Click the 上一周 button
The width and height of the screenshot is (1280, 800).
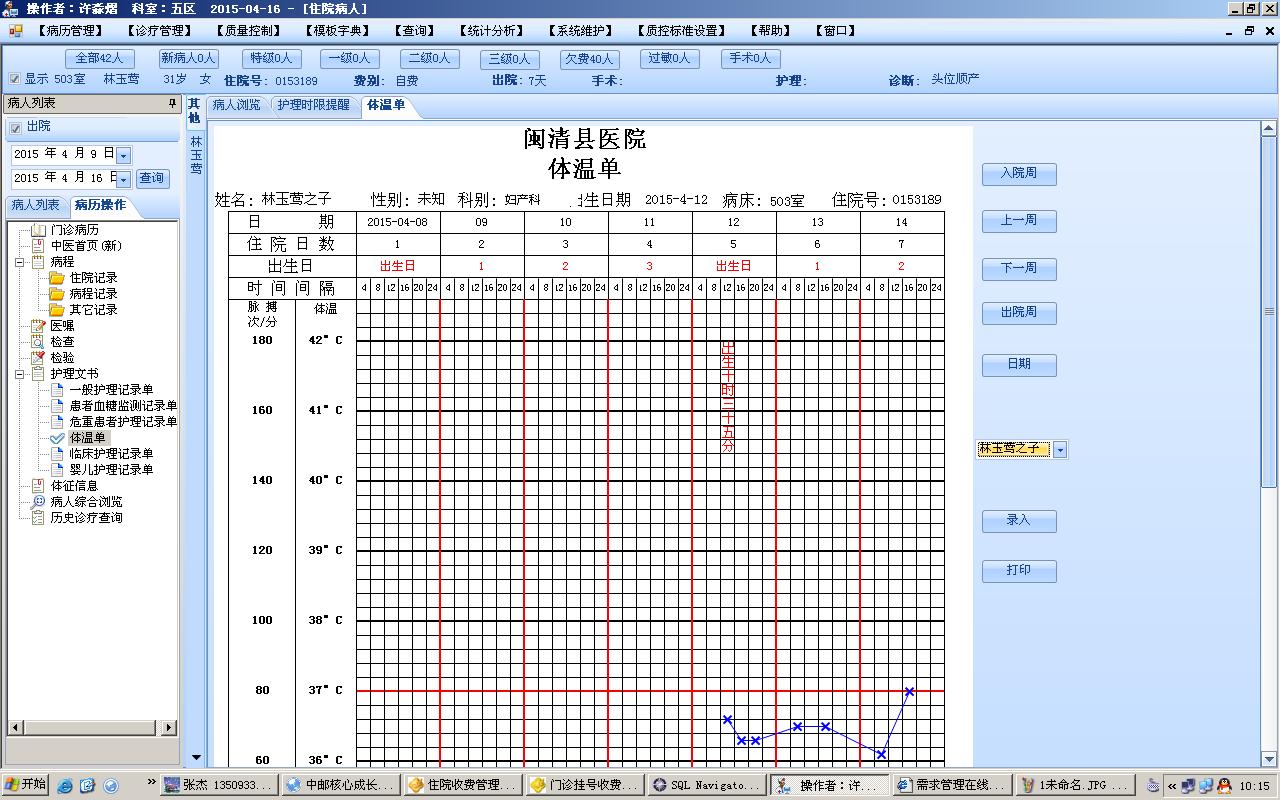(x=1019, y=221)
